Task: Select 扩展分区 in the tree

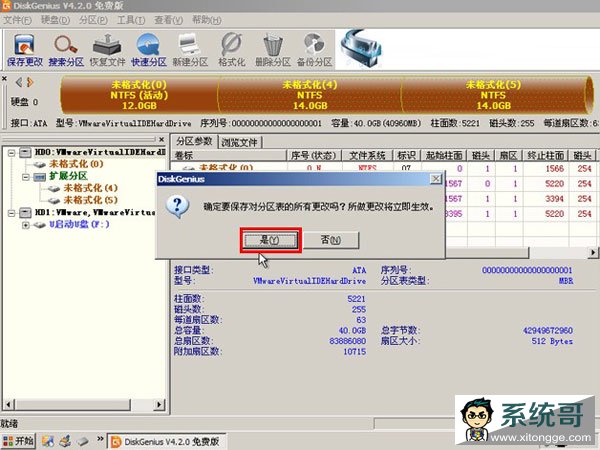Action: point(68,176)
